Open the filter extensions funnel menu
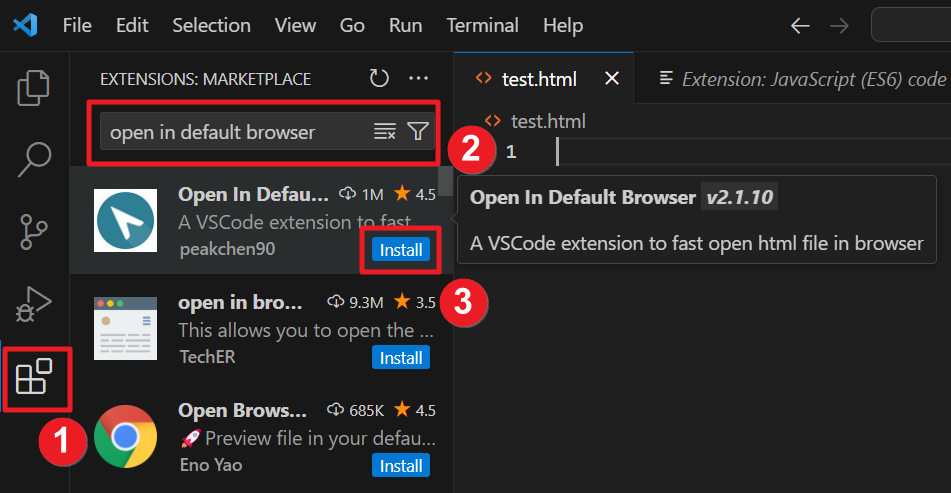The image size is (951, 493). click(x=418, y=131)
